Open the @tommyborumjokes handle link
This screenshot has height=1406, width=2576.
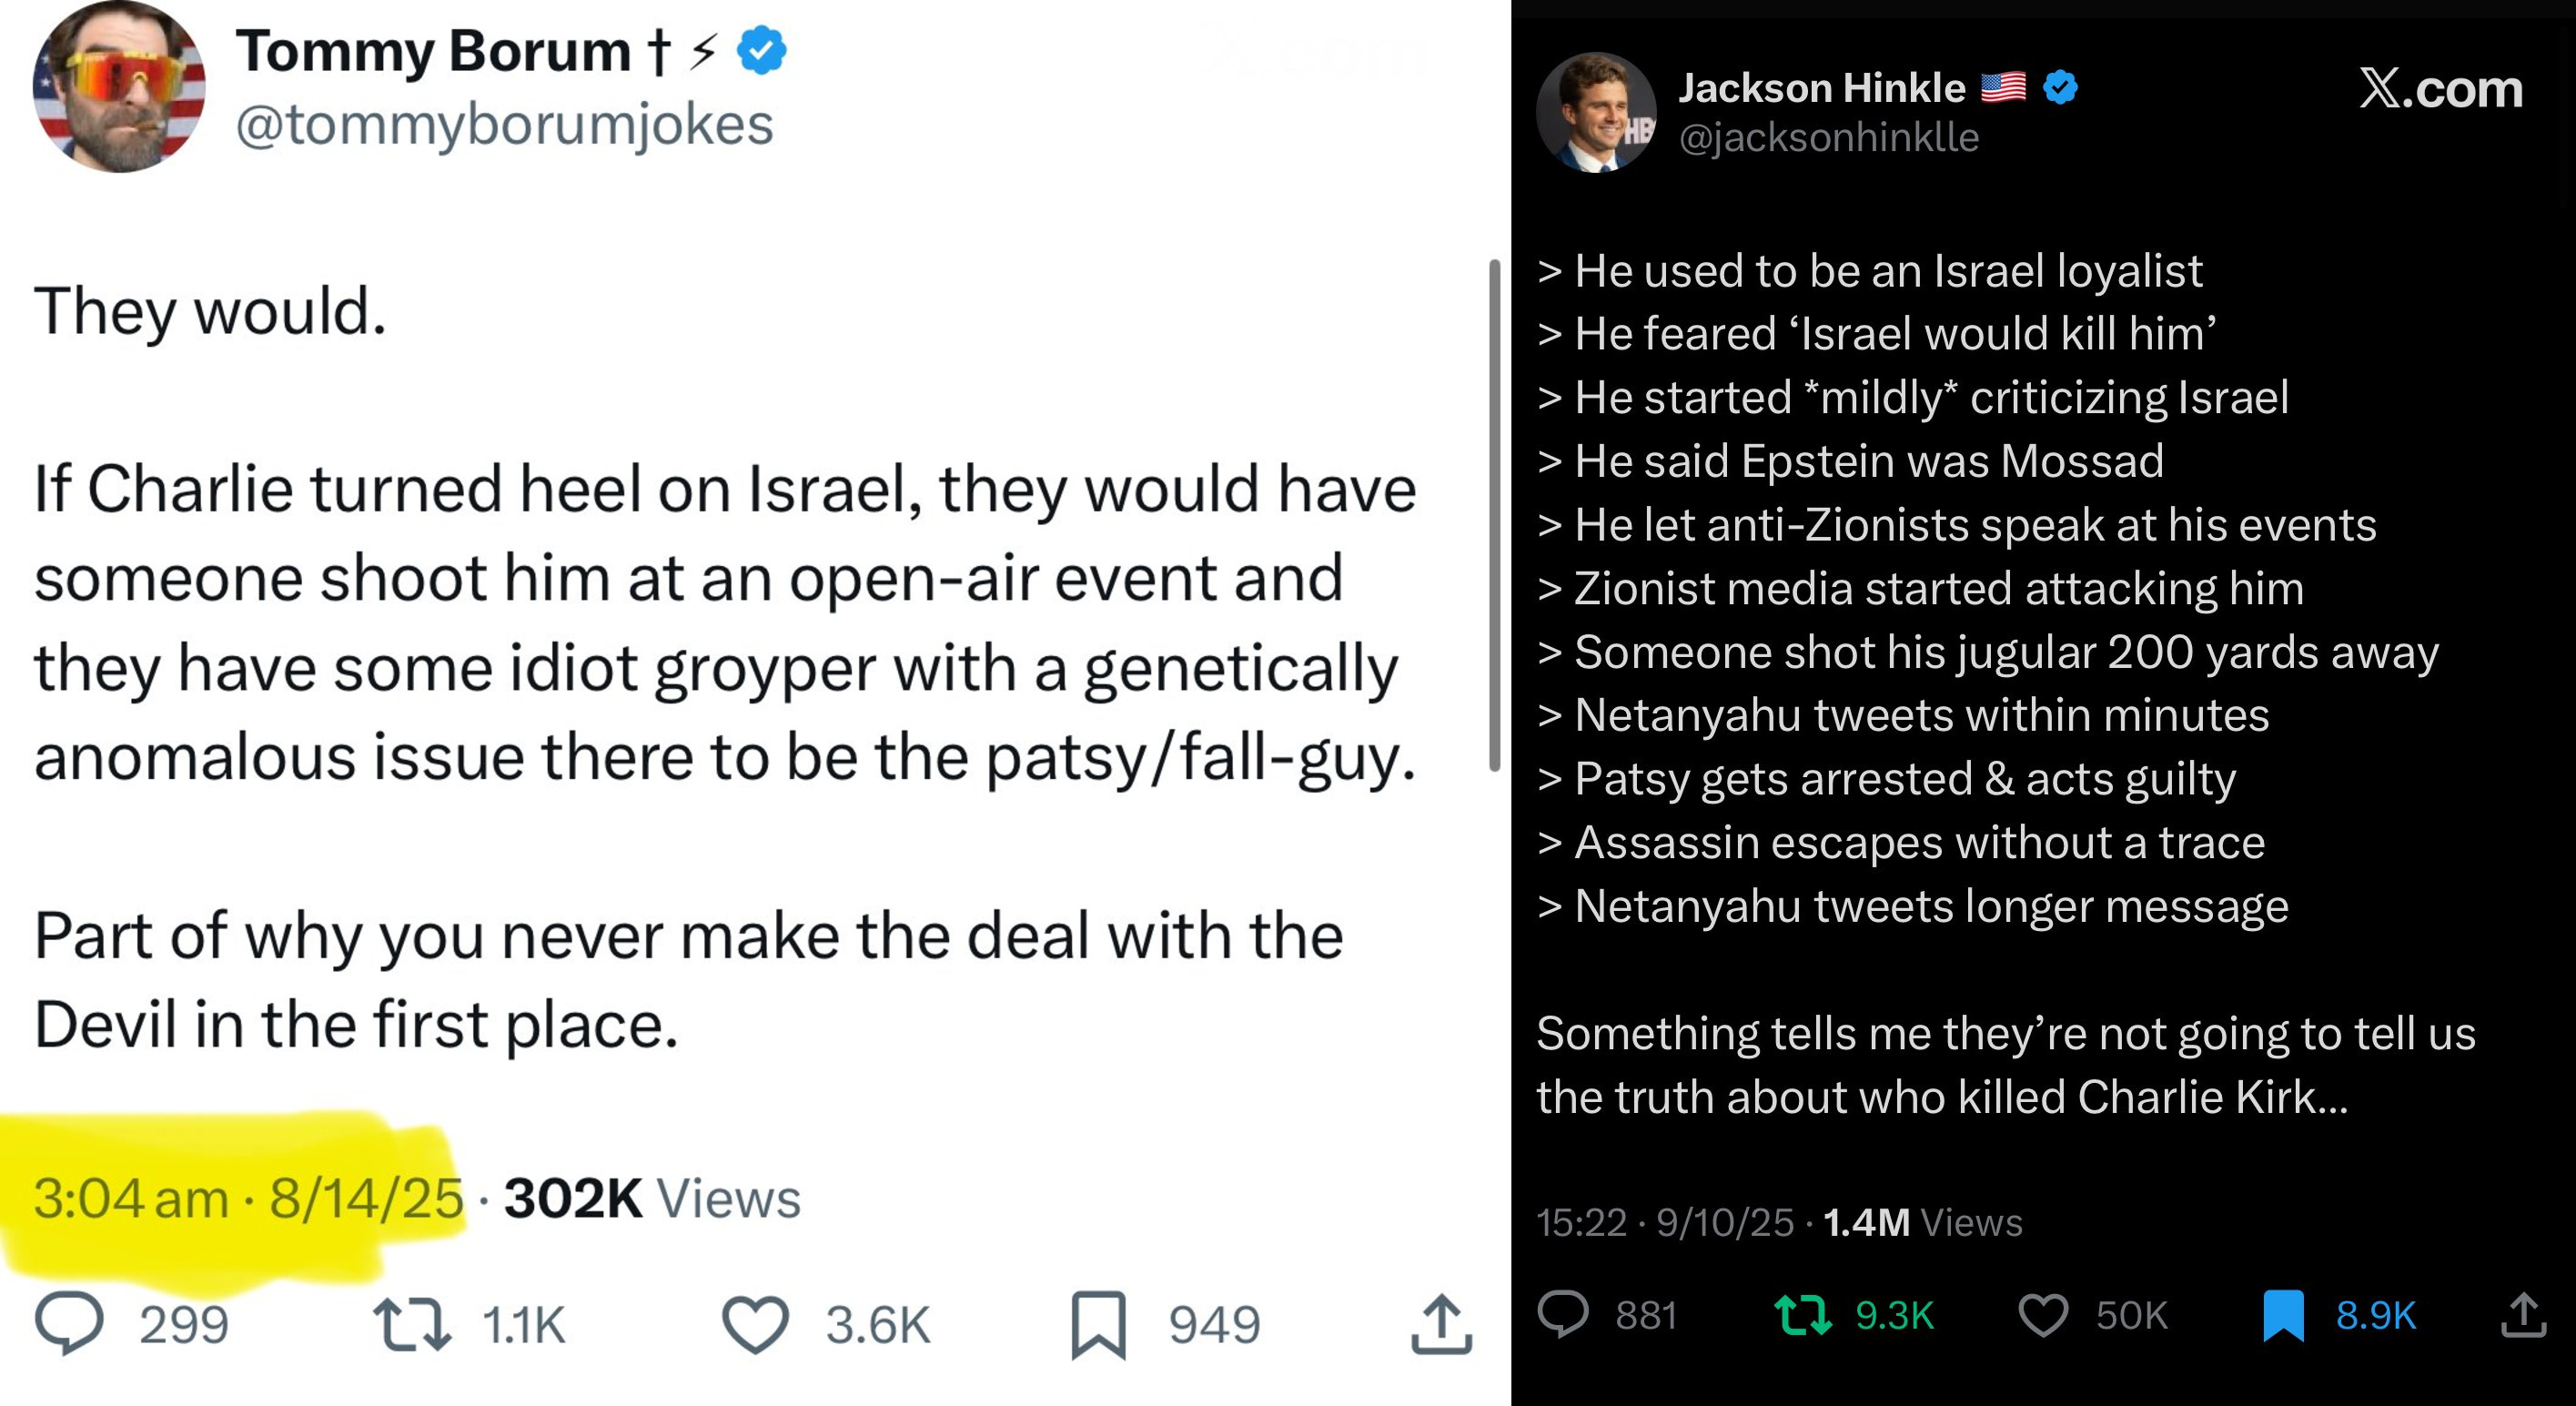(x=504, y=125)
